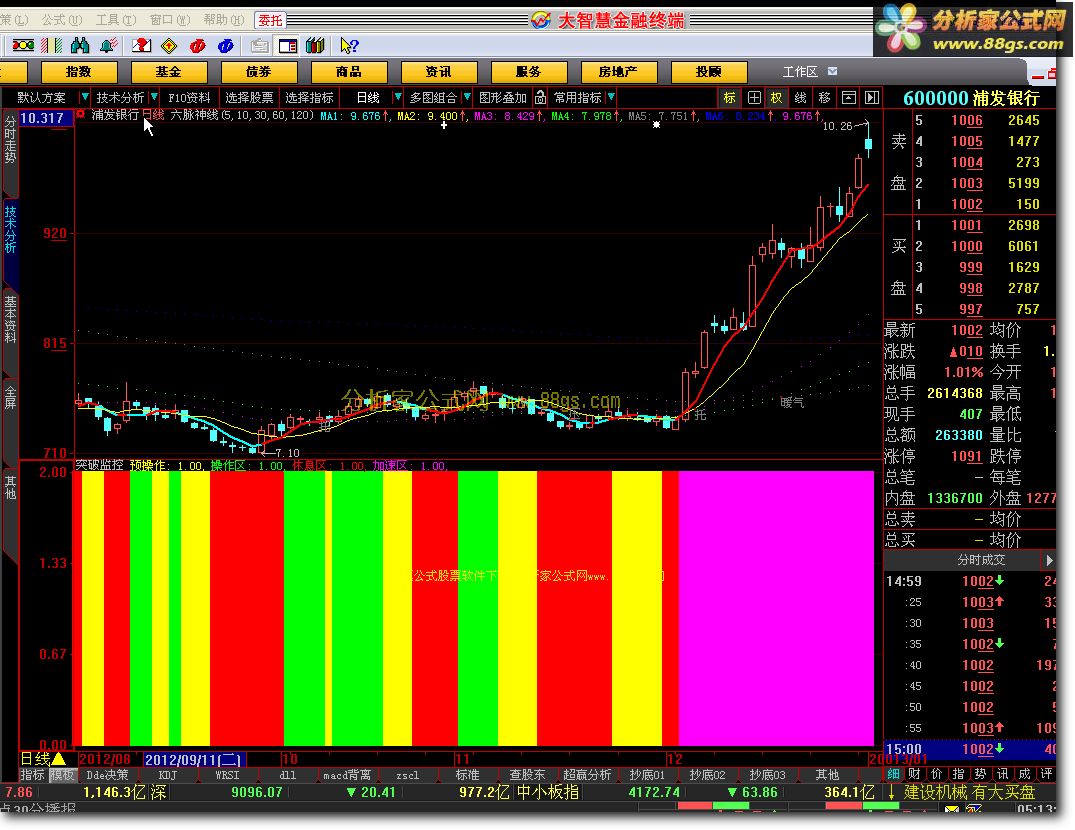Toggle the 标 indicator button
The width and height of the screenshot is (1075, 830).
click(729, 98)
